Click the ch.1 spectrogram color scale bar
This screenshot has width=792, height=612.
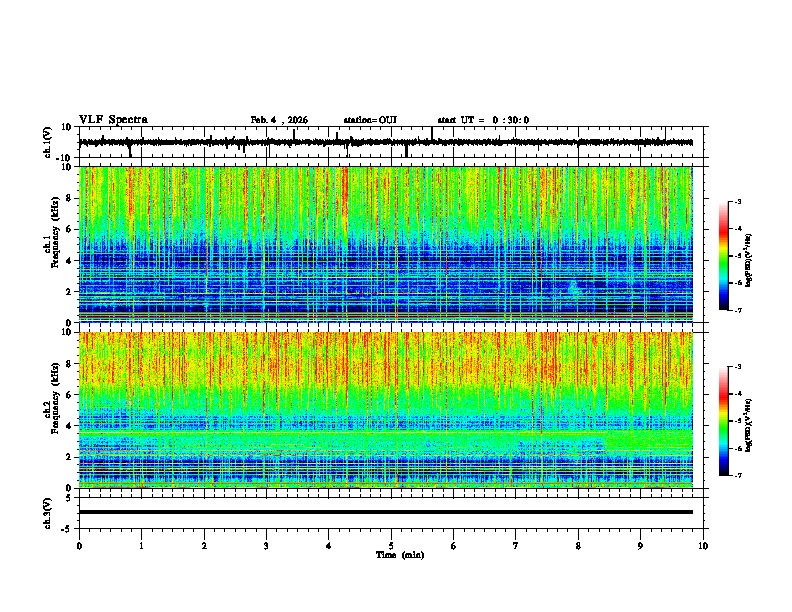tap(723, 256)
